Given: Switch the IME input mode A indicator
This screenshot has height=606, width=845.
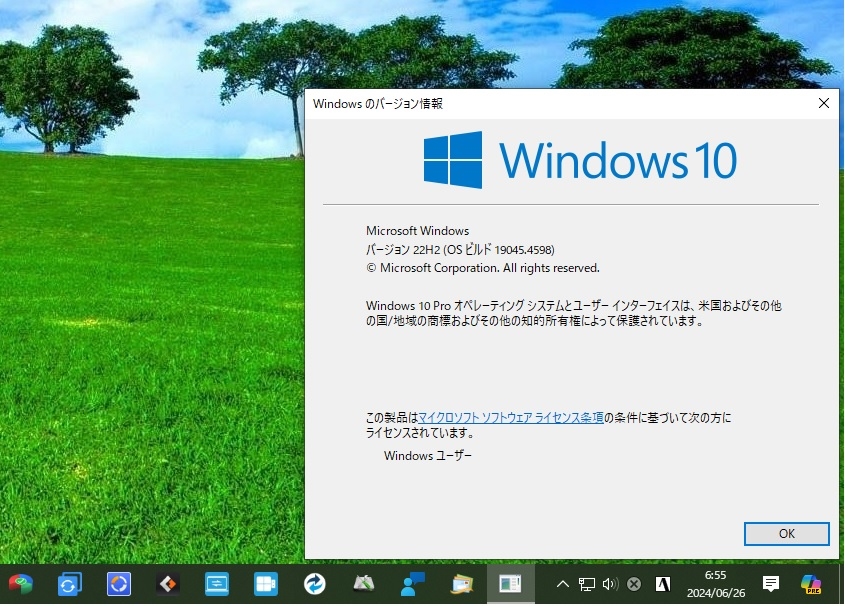Looking at the screenshot, I should tap(663, 584).
